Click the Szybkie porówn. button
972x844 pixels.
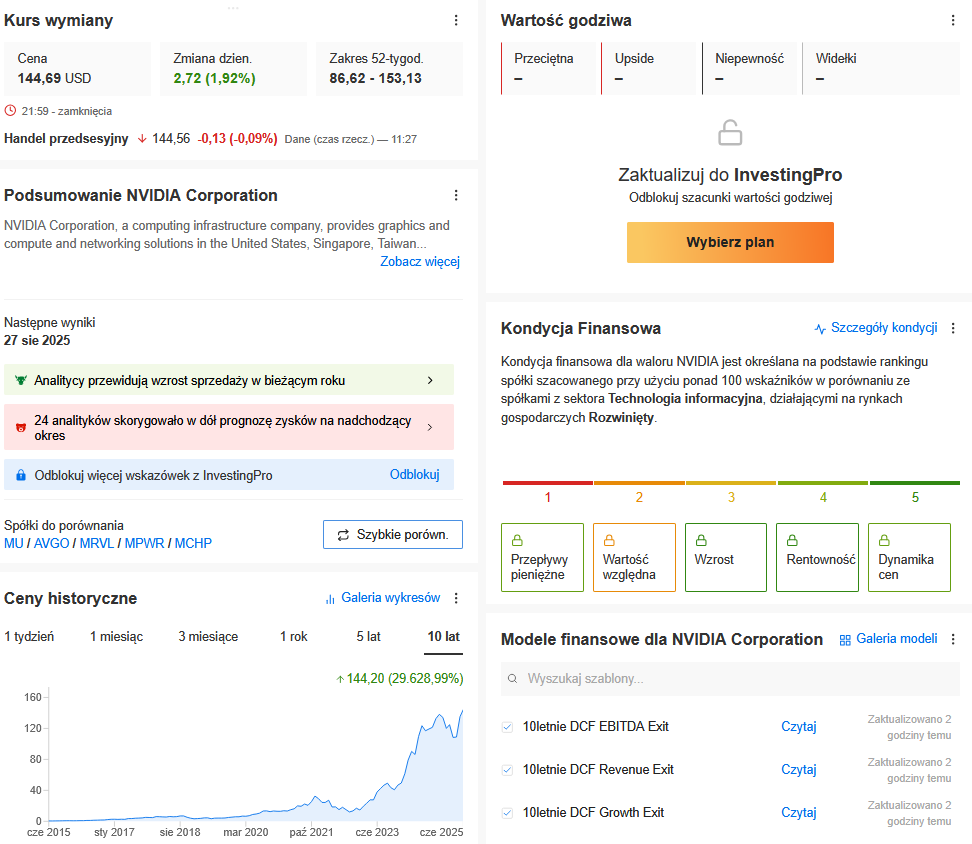pos(393,535)
